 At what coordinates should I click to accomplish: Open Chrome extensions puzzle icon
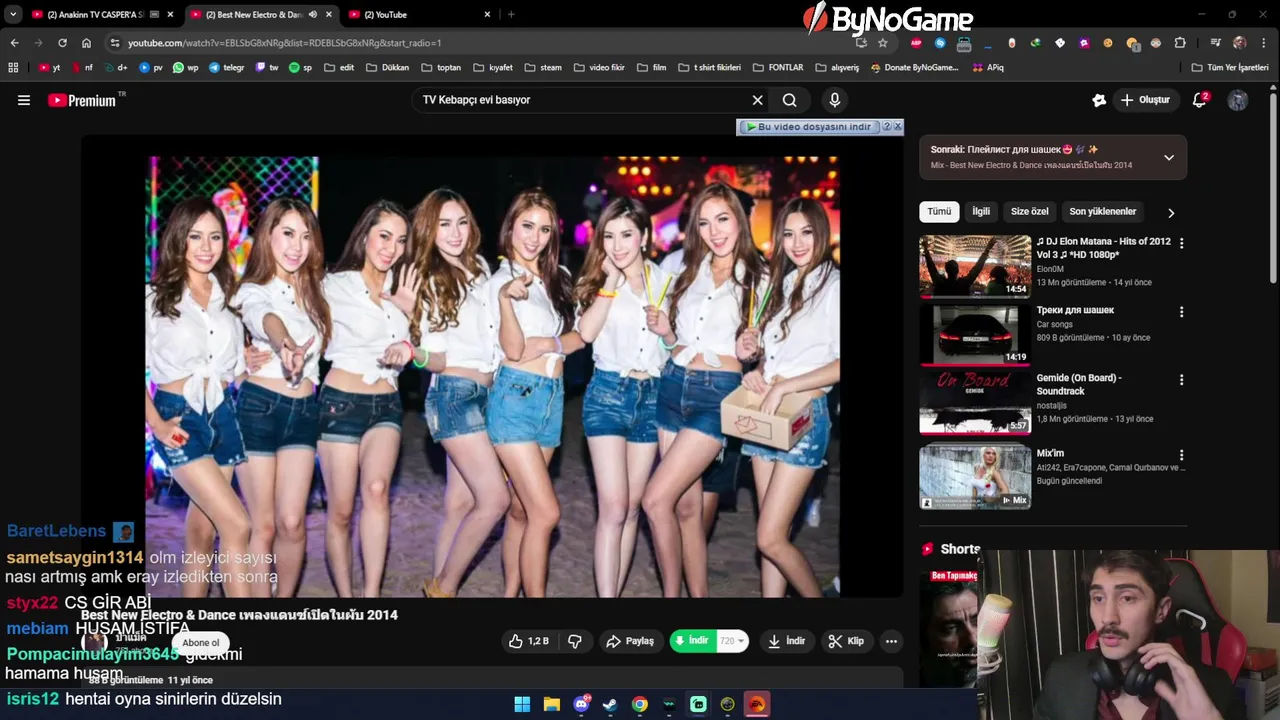point(1180,43)
